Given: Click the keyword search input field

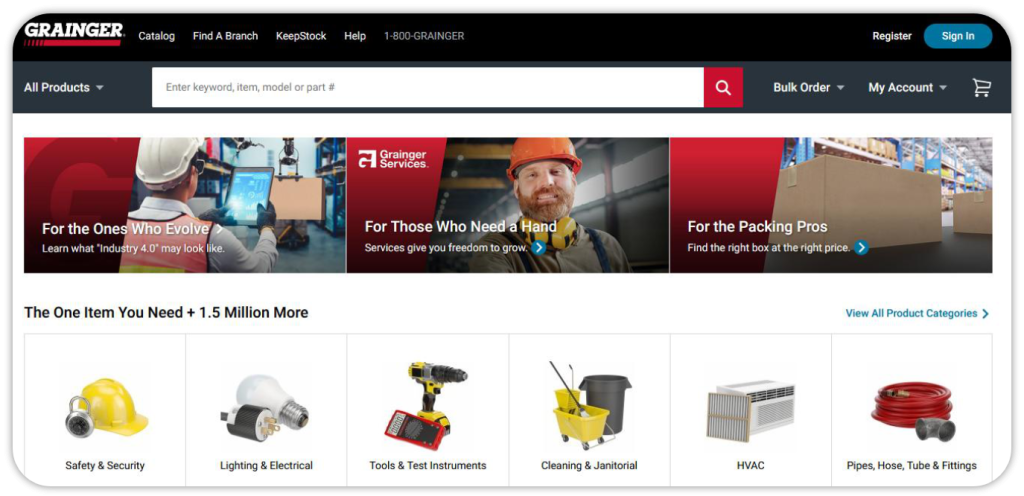Looking at the screenshot, I should [x=428, y=87].
